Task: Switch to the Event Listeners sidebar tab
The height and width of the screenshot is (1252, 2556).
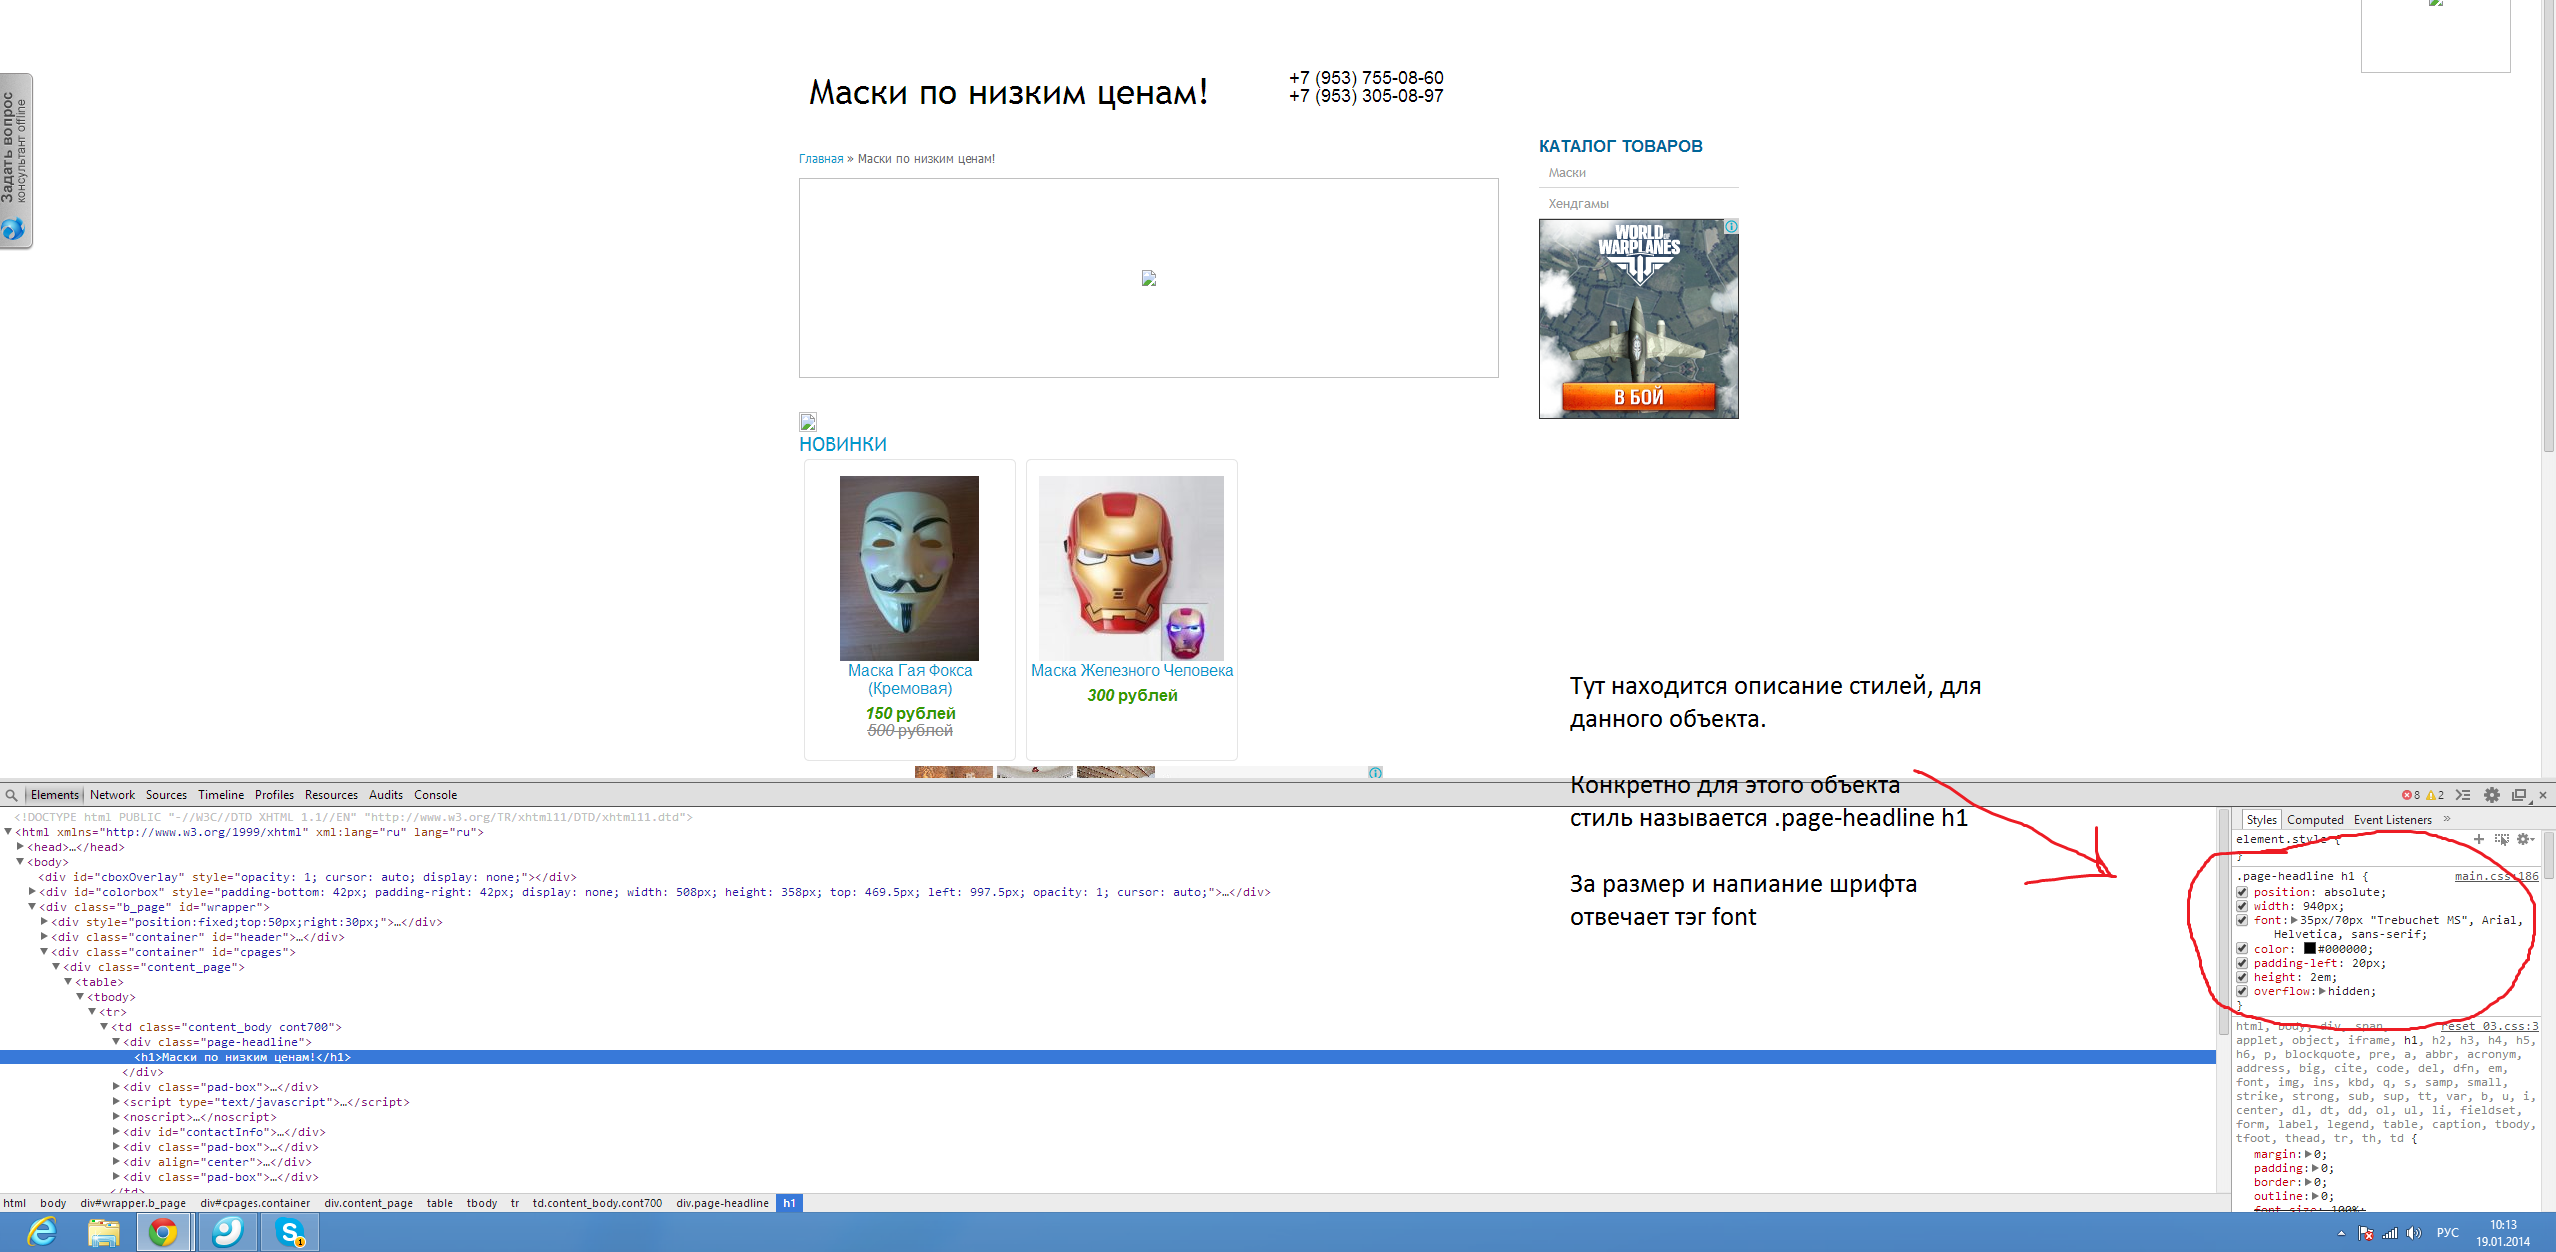Action: click(x=2392, y=820)
